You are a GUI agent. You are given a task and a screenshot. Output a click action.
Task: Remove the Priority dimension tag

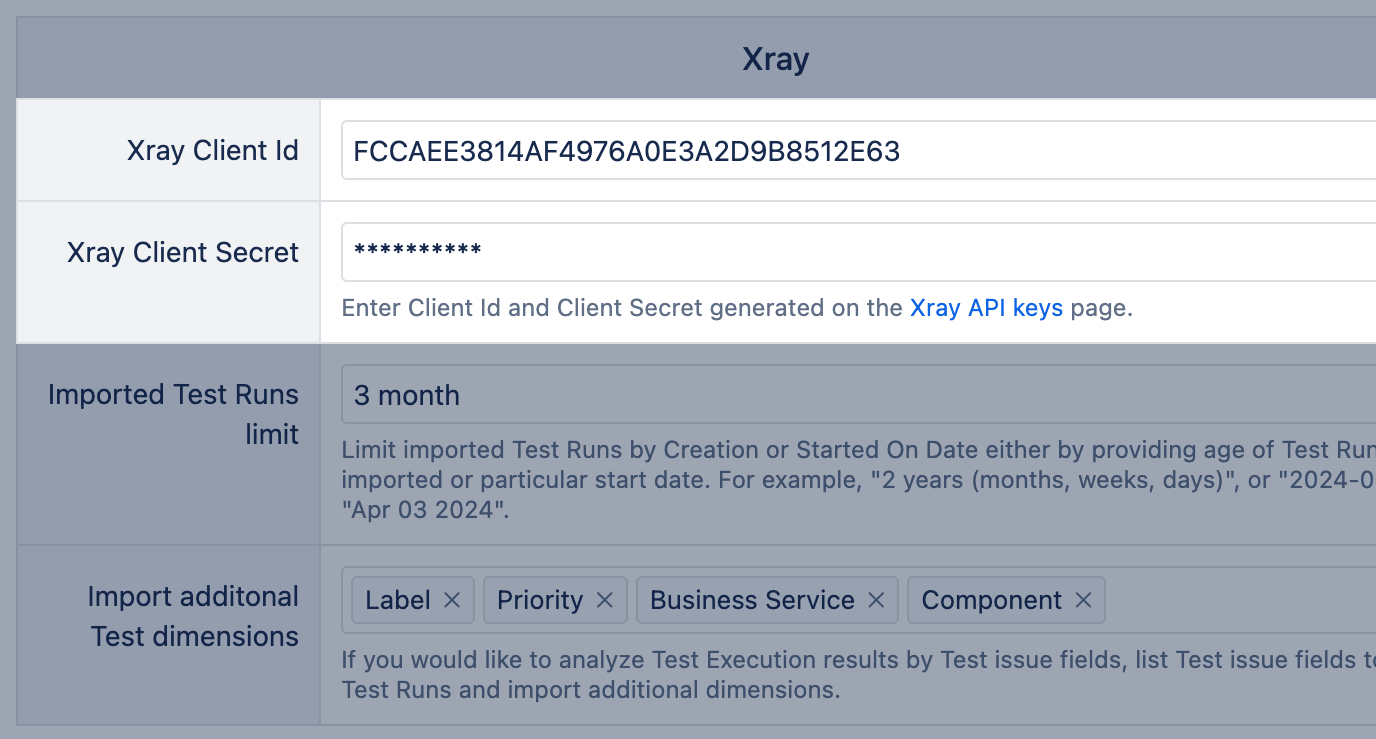pyautogui.click(x=604, y=600)
